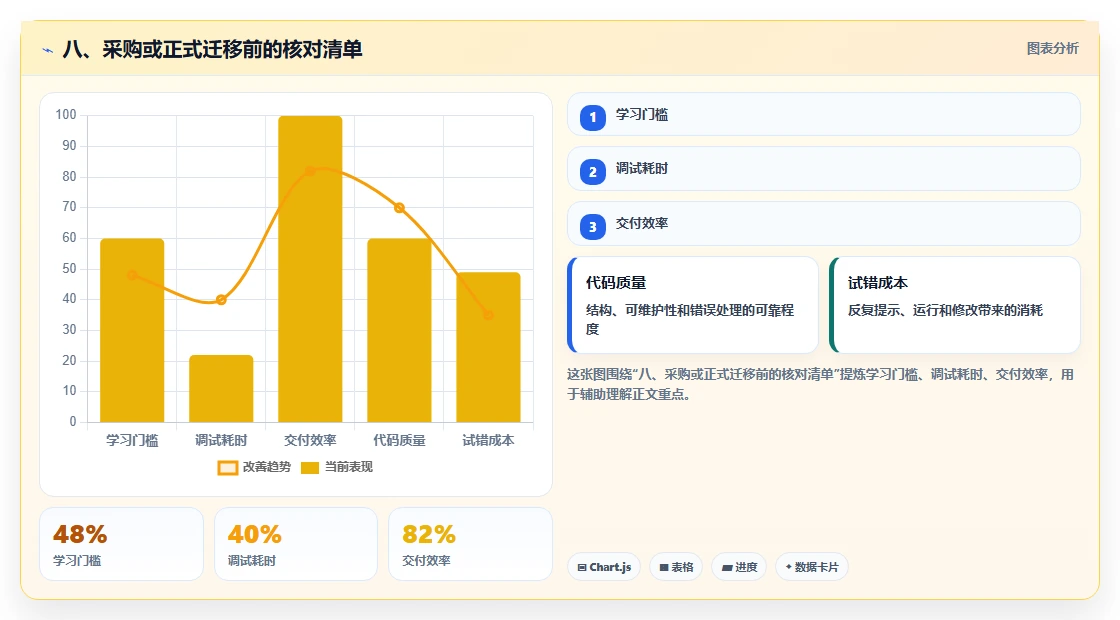The height and width of the screenshot is (620, 1120).
Task: Click the 代码质量 bar in the chart
Action: [399, 331]
